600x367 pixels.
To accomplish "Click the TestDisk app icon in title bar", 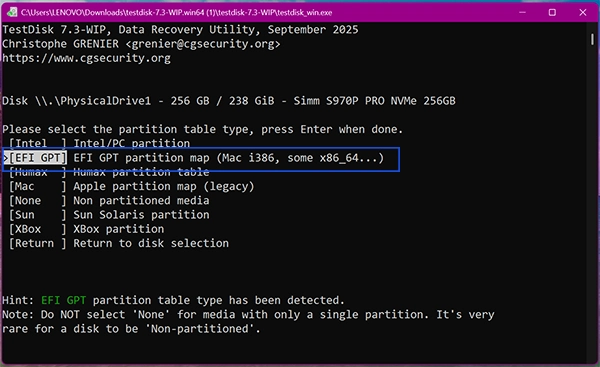I will click(12, 12).
